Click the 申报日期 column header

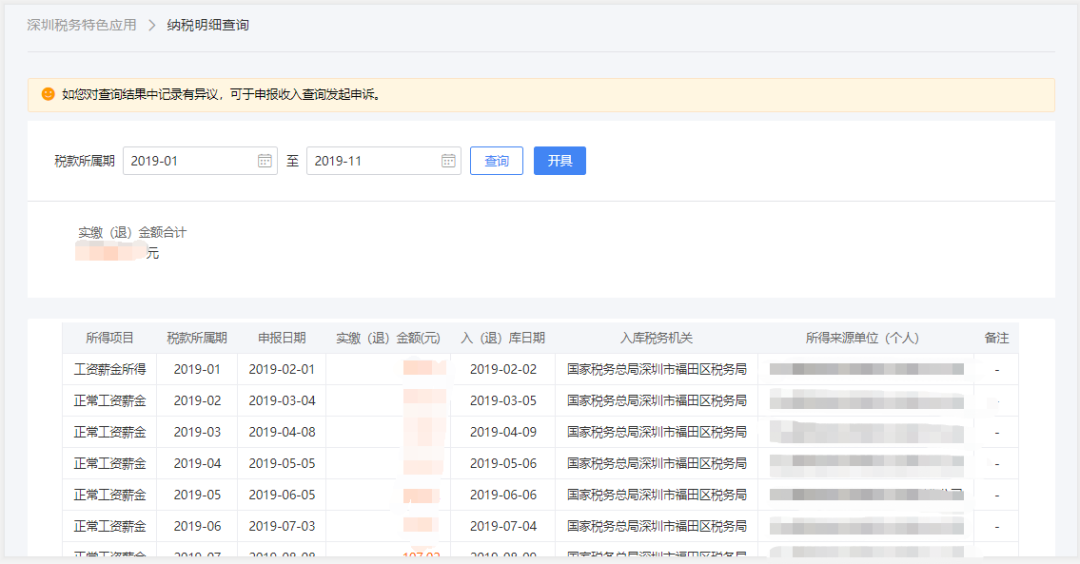282,338
